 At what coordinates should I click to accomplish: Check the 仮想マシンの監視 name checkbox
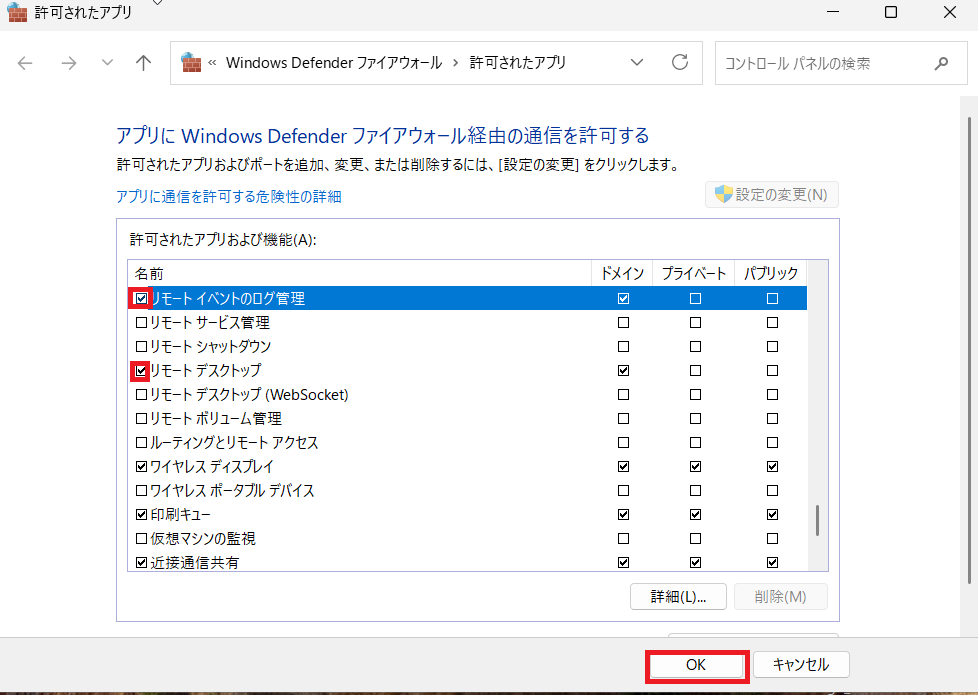142,538
